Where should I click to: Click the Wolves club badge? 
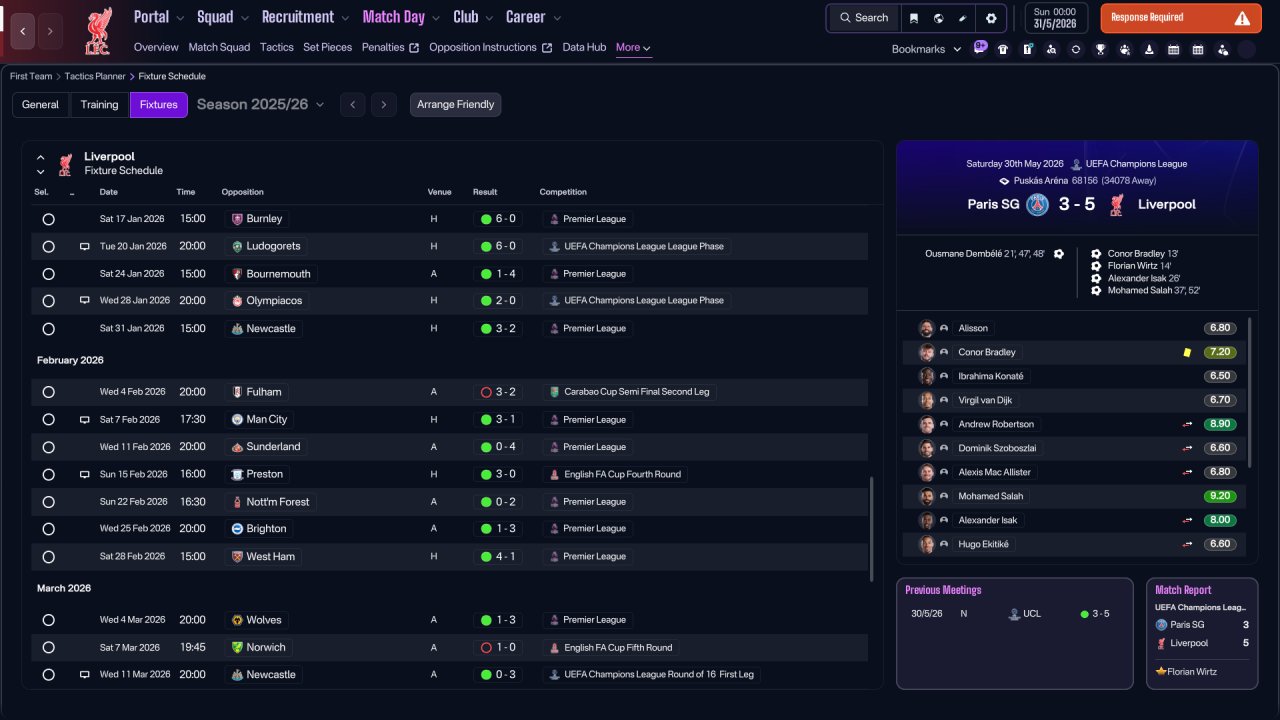click(x=238, y=620)
